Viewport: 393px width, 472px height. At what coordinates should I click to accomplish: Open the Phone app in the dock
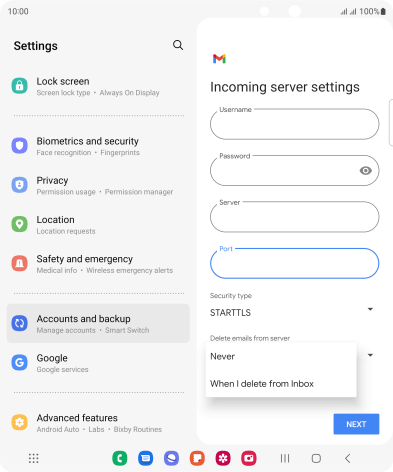(120, 458)
